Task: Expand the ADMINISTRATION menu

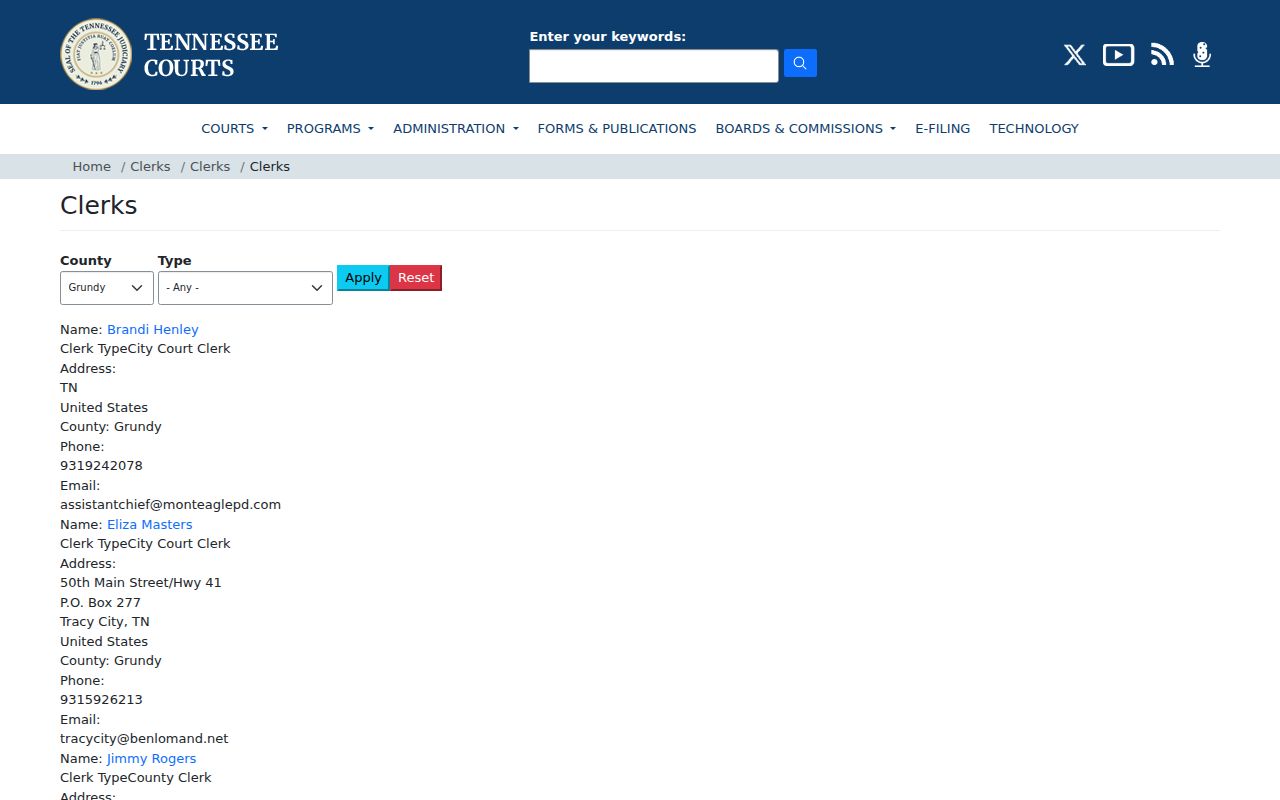Action: (x=456, y=128)
